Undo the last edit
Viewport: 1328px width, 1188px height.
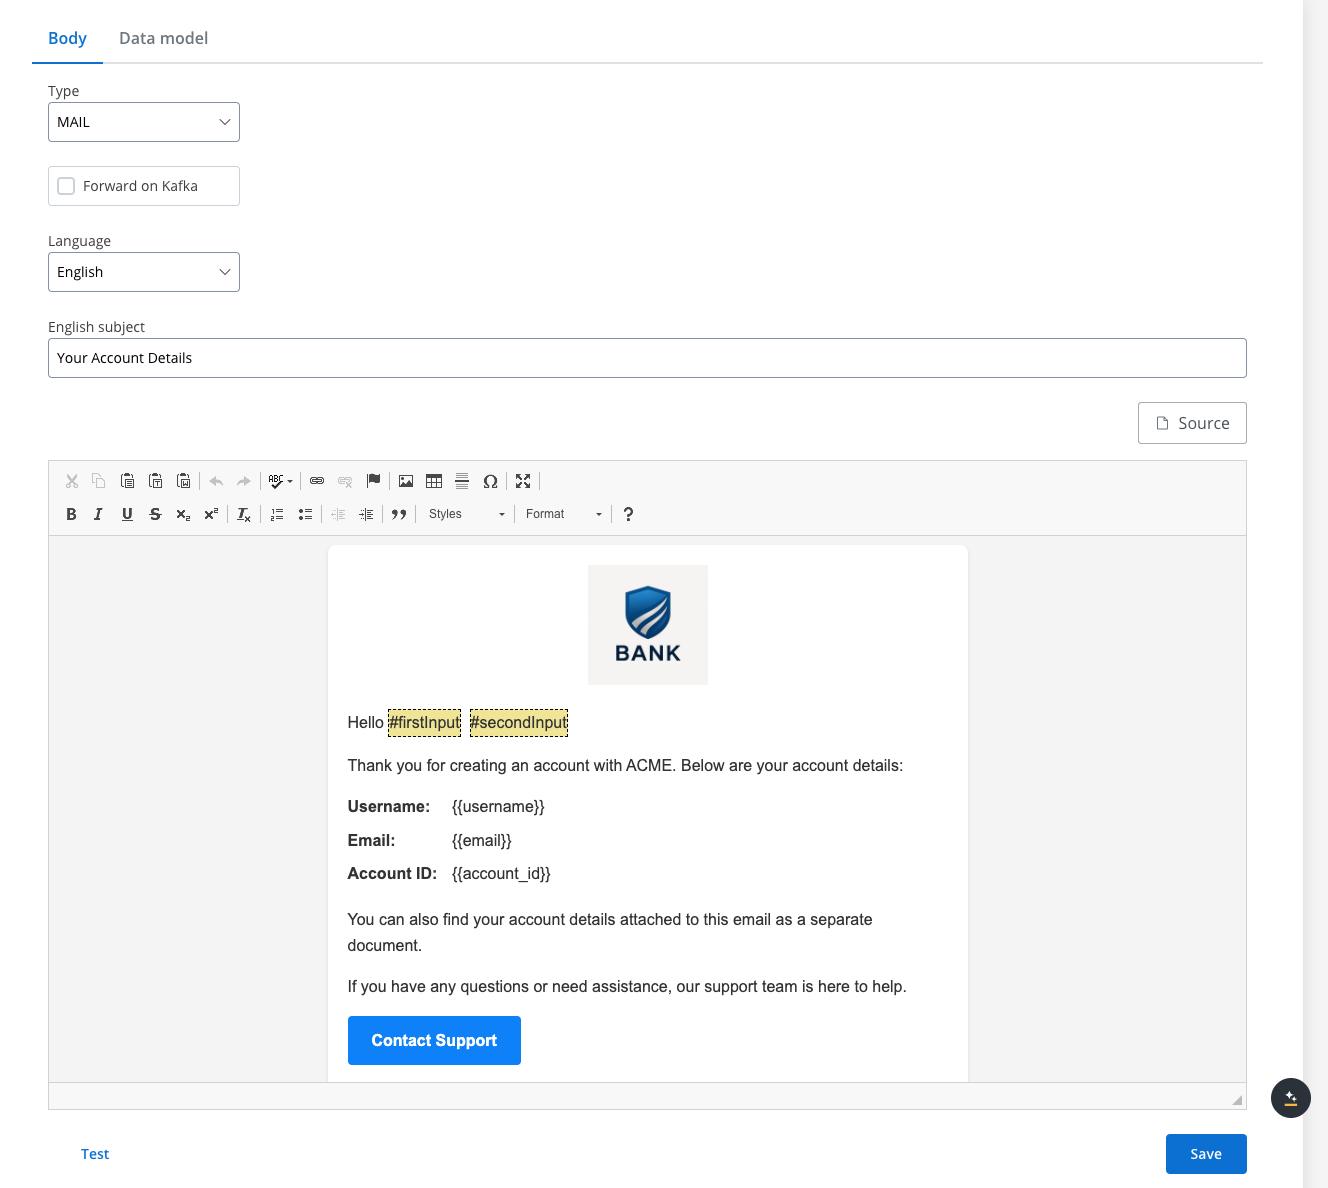[x=216, y=481]
